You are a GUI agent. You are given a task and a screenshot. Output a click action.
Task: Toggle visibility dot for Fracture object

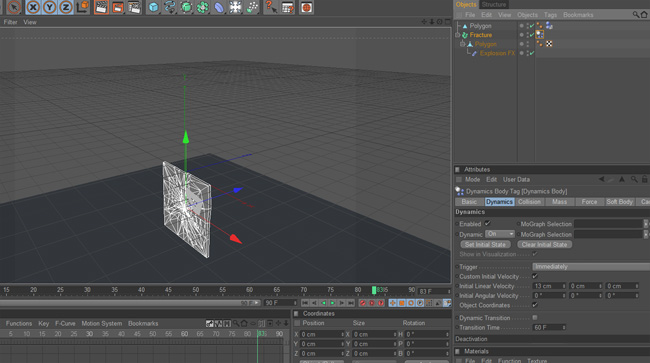click(521, 35)
